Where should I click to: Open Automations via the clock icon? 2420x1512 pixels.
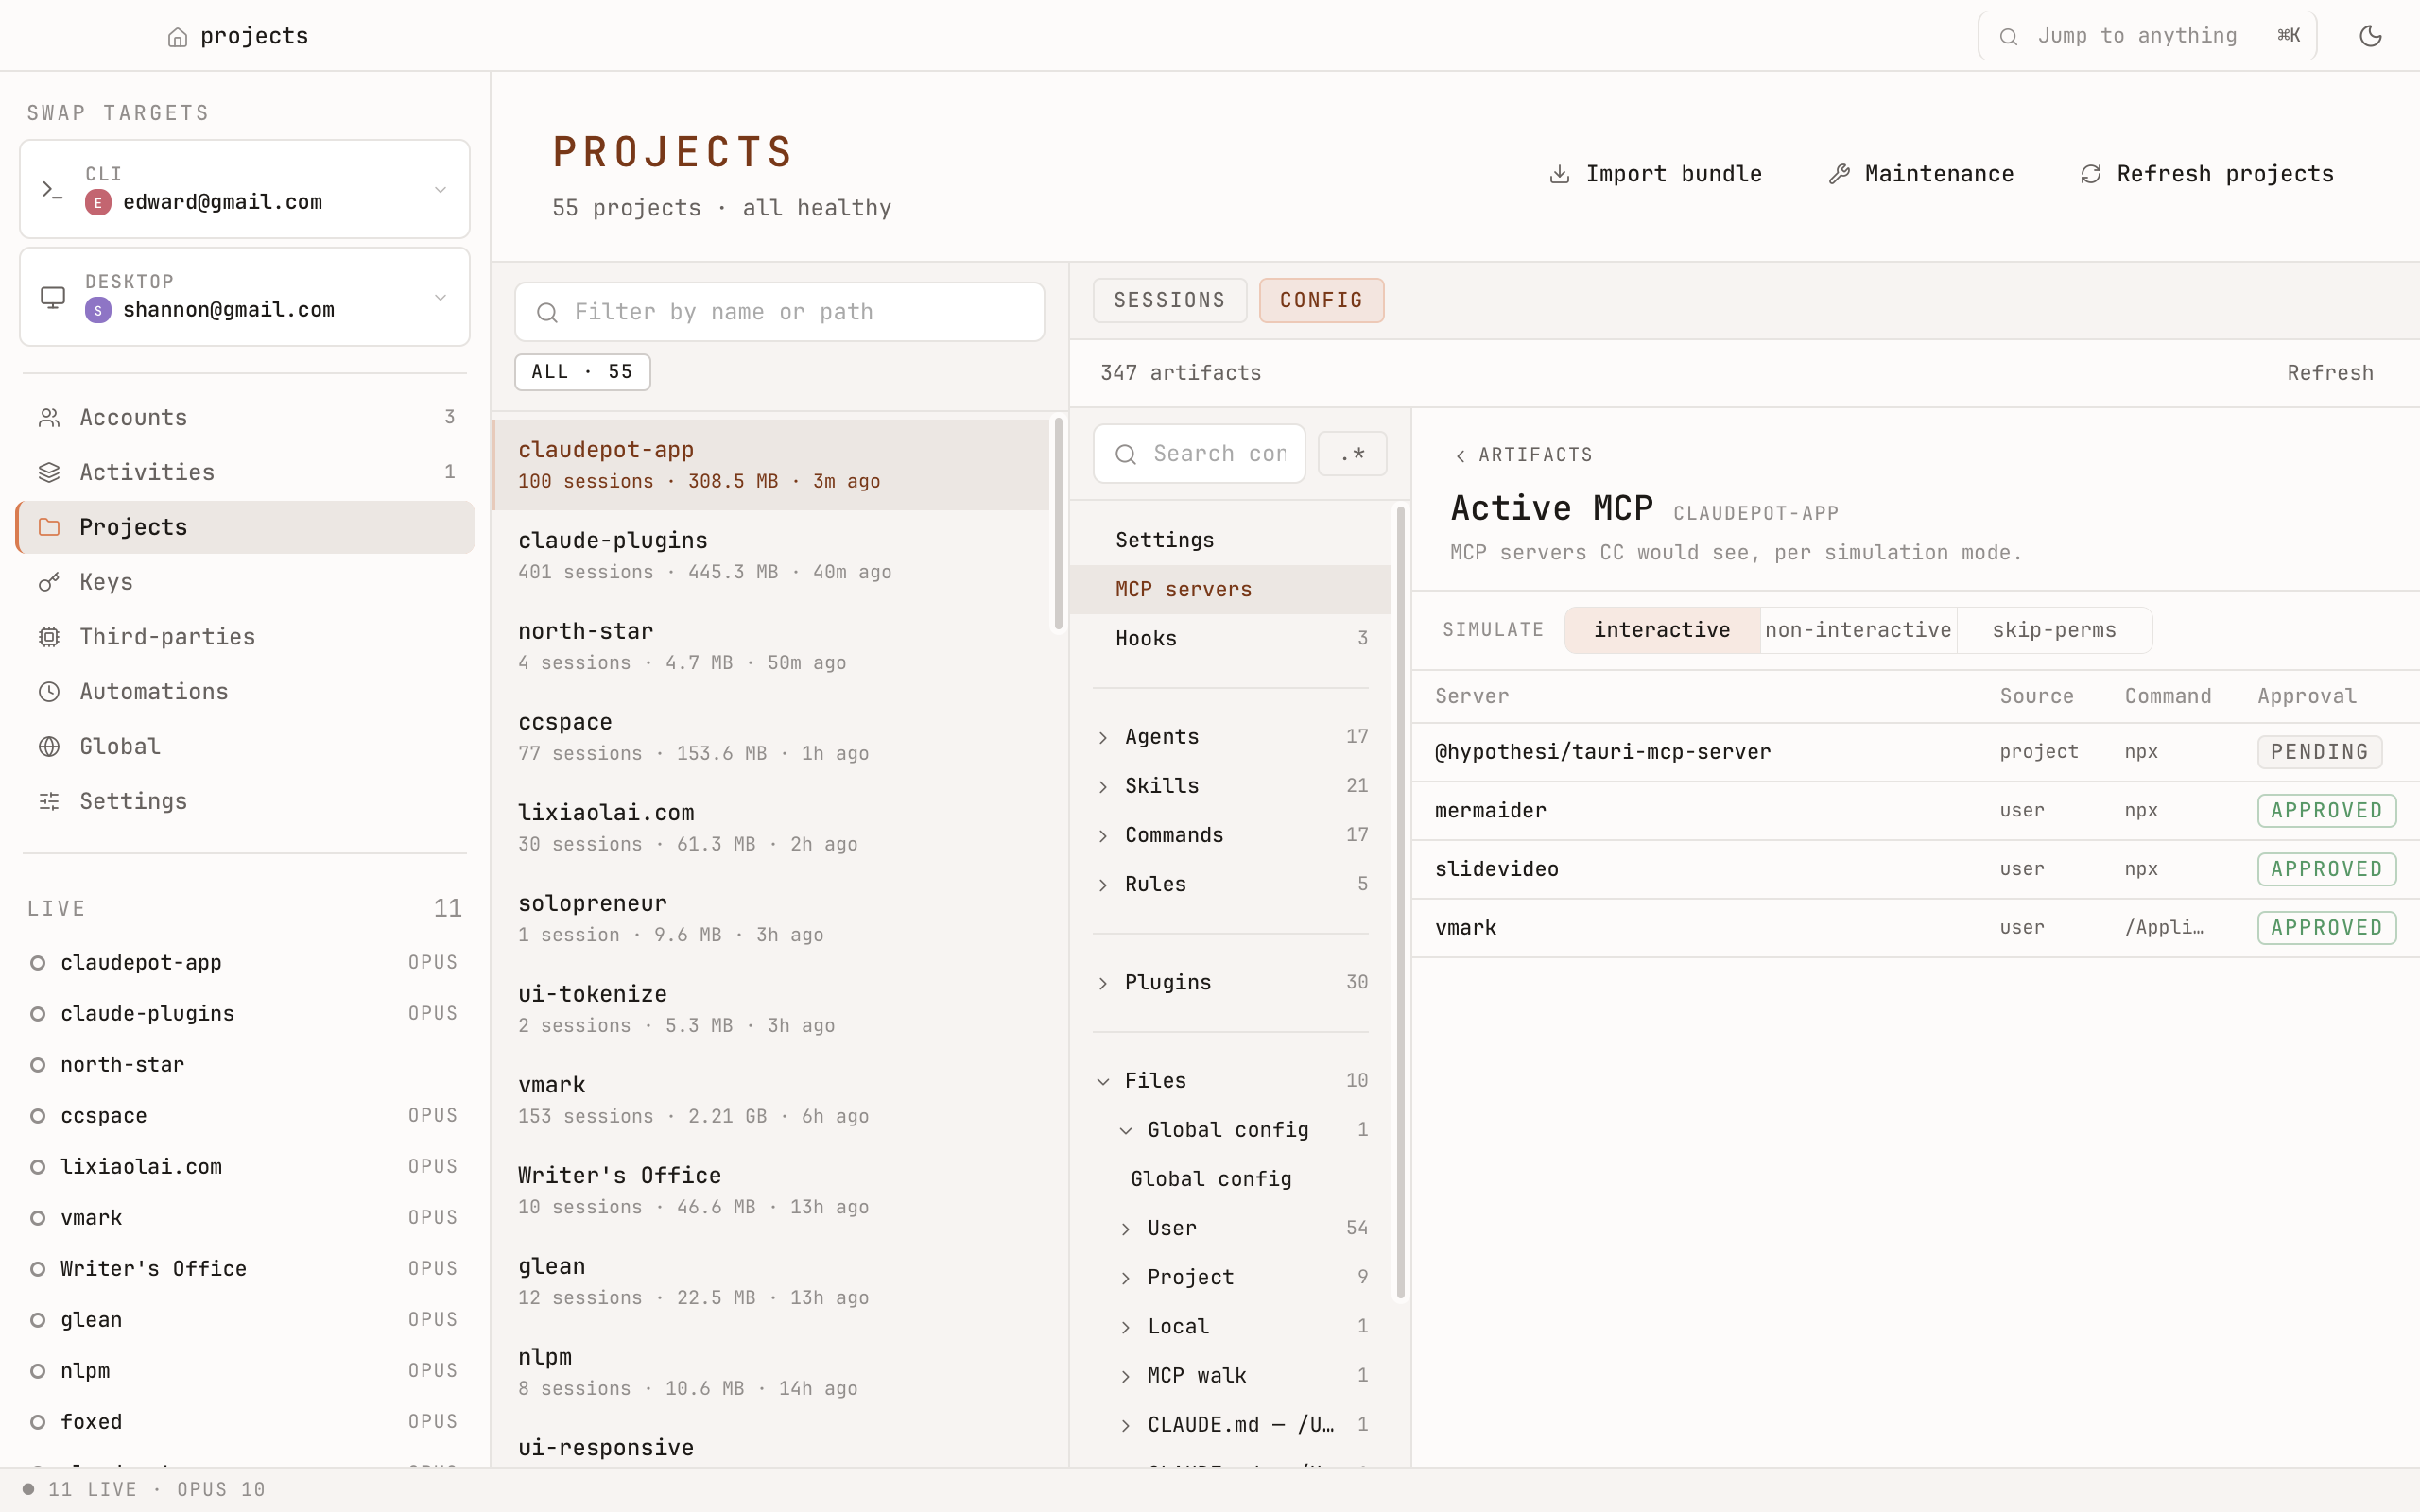[x=50, y=691]
